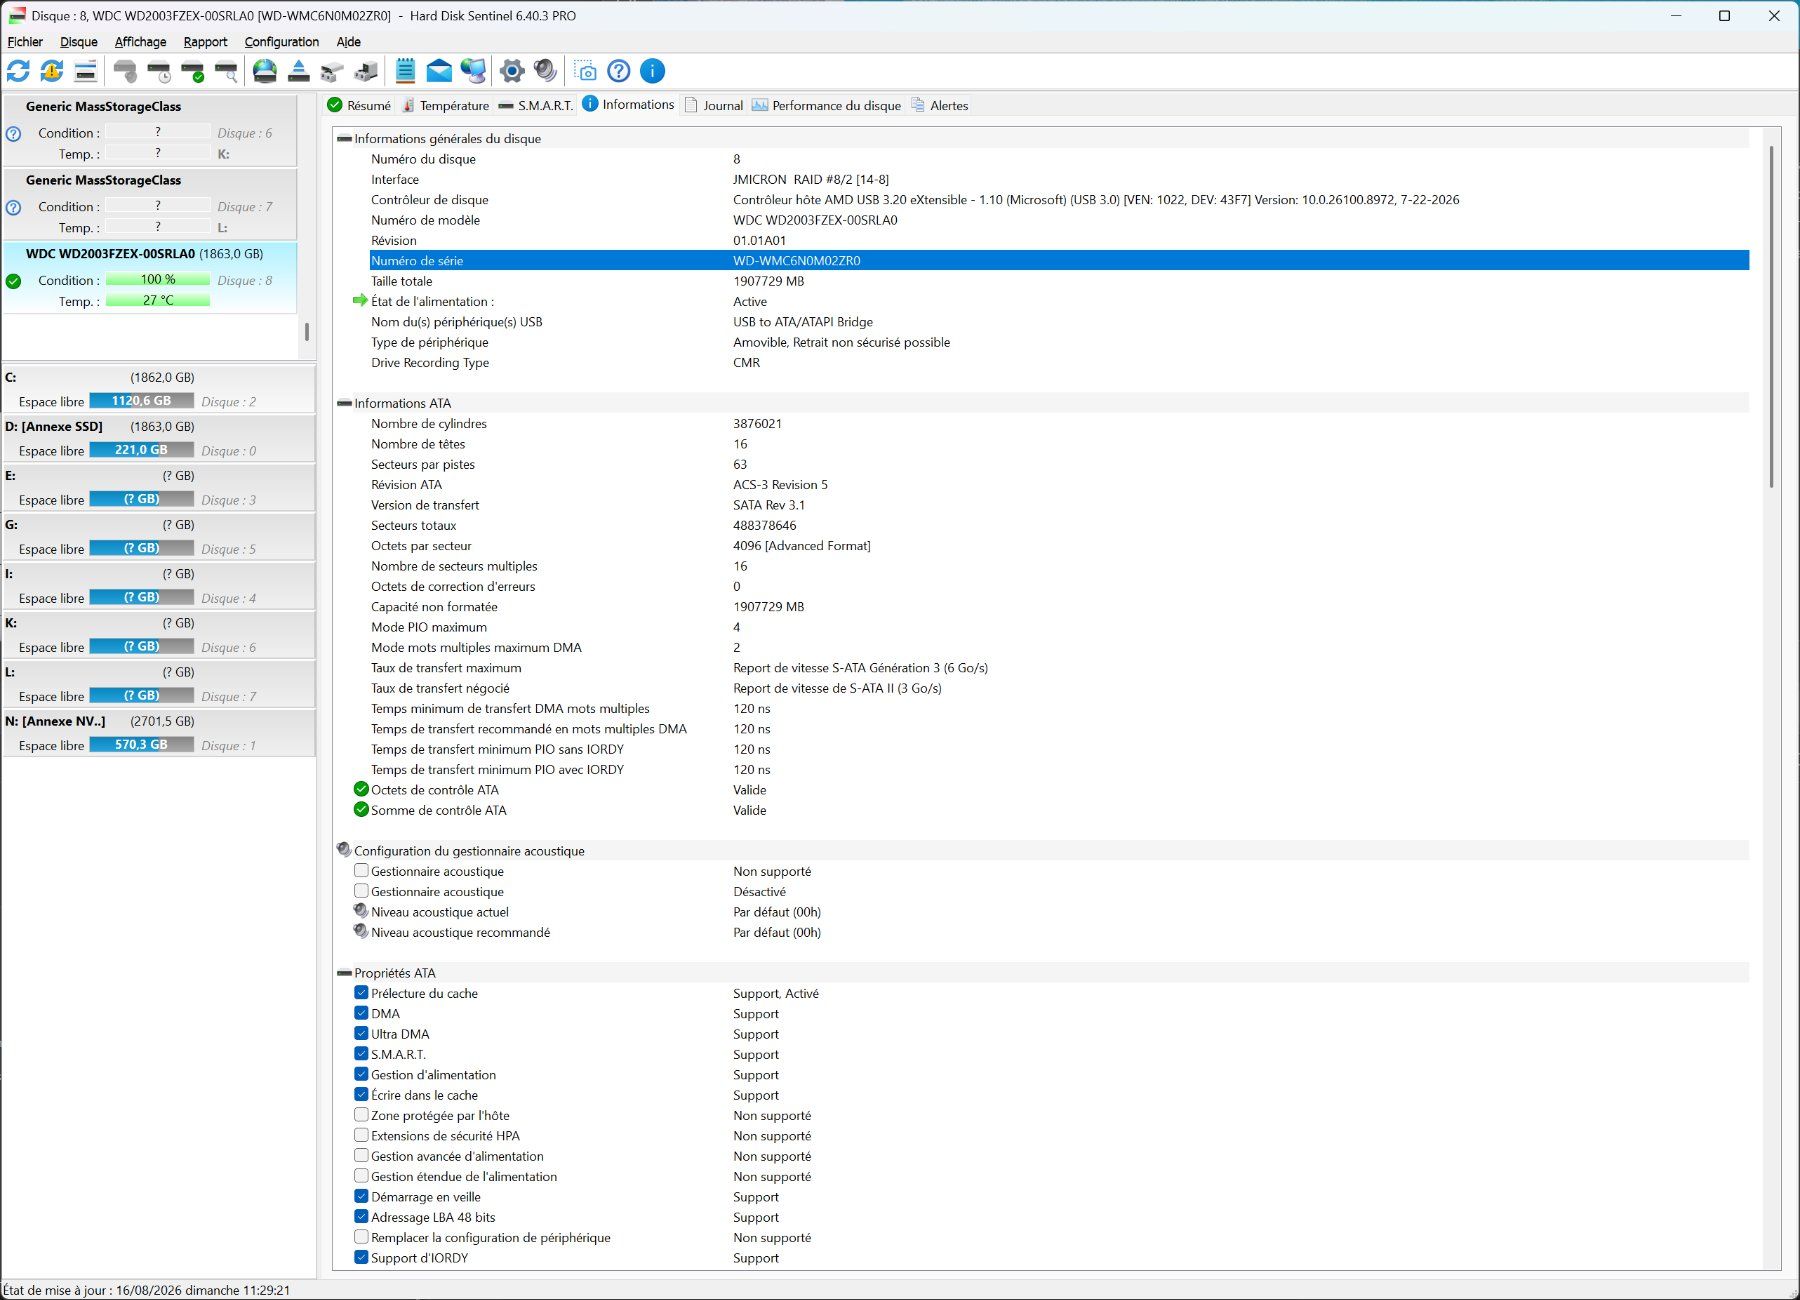The height and width of the screenshot is (1300, 1800).
Task: Toggle the Ultra DMA checkbox
Action: point(361,1033)
